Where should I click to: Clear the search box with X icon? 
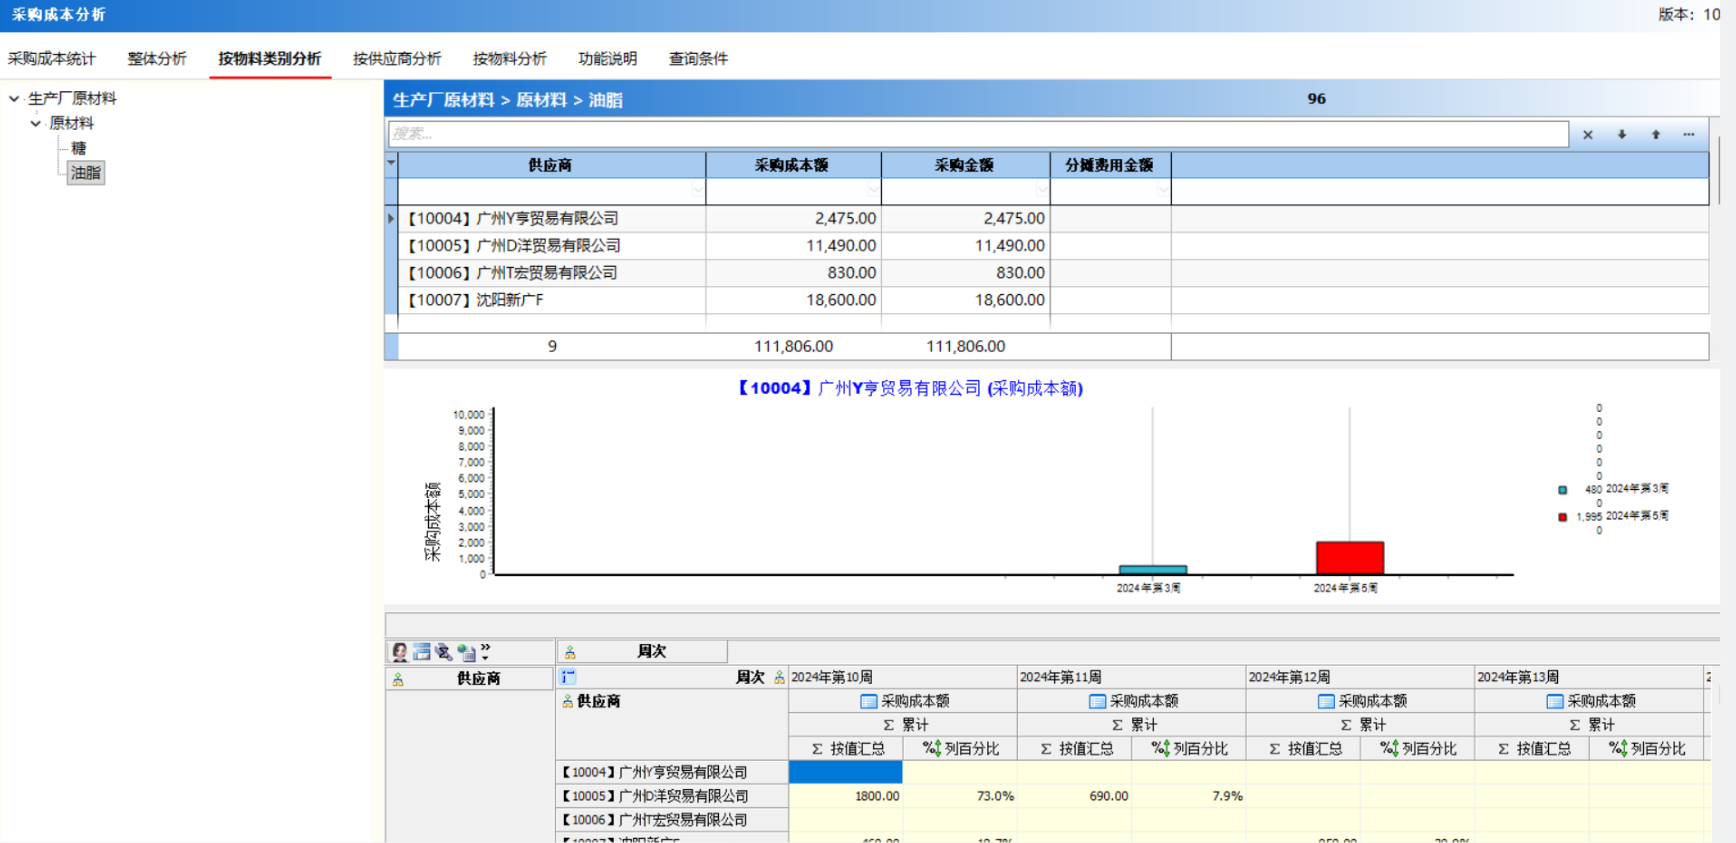[1587, 135]
